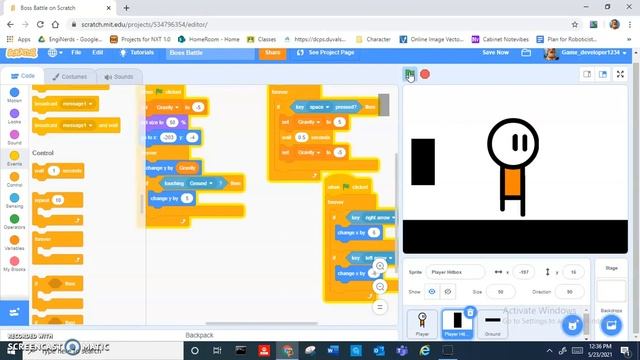Image resolution: width=640 pixels, height=360 pixels.
Task: Open the My Stuff folder icon
Action: pos(526,53)
